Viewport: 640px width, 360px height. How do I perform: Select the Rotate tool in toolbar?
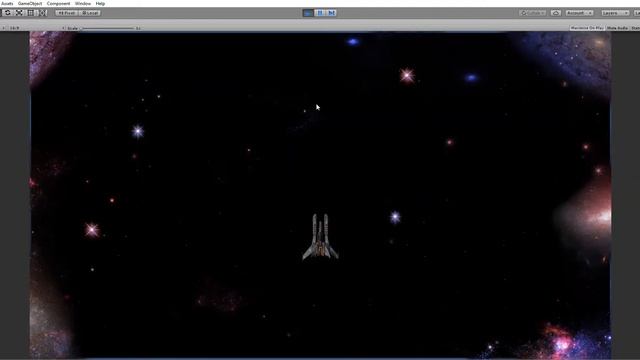point(8,13)
